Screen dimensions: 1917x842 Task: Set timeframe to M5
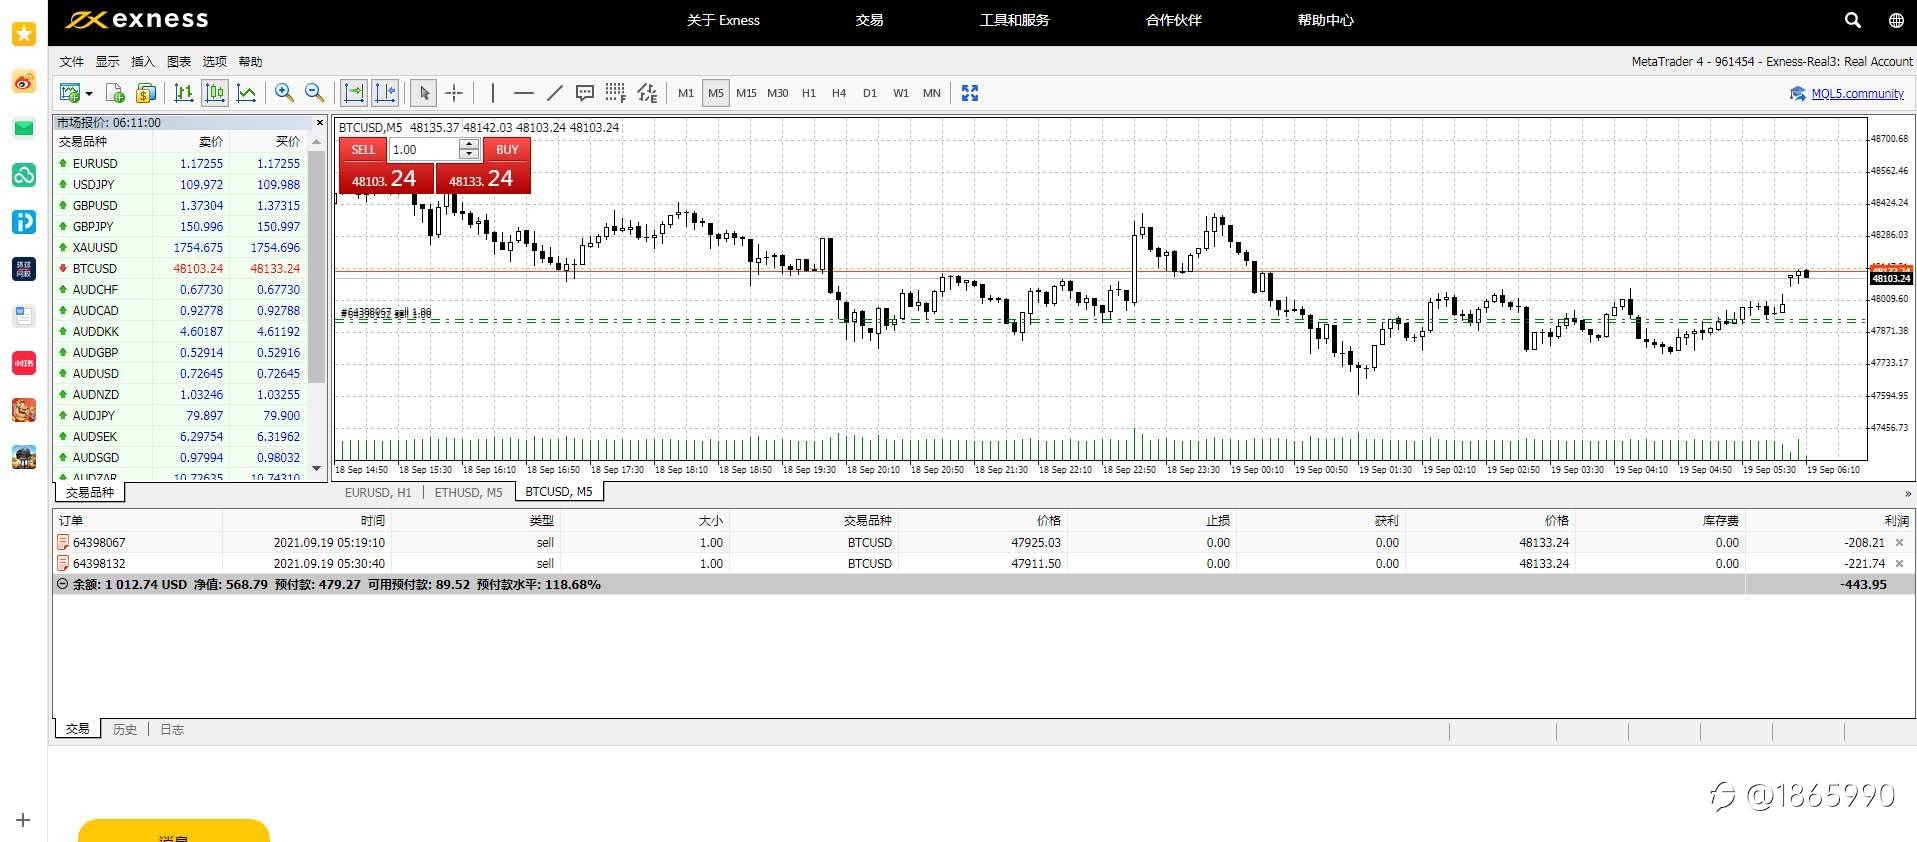point(716,93)
